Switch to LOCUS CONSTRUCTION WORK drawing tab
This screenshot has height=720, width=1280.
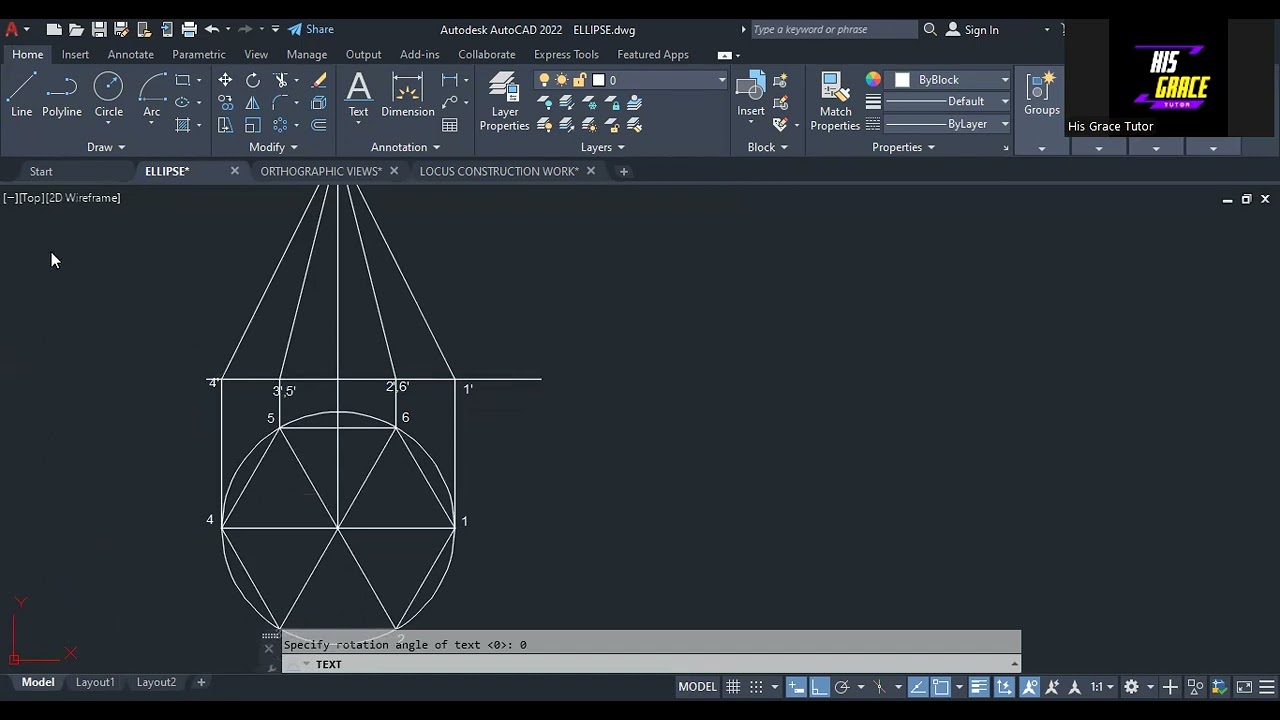[x=499, y=171]
